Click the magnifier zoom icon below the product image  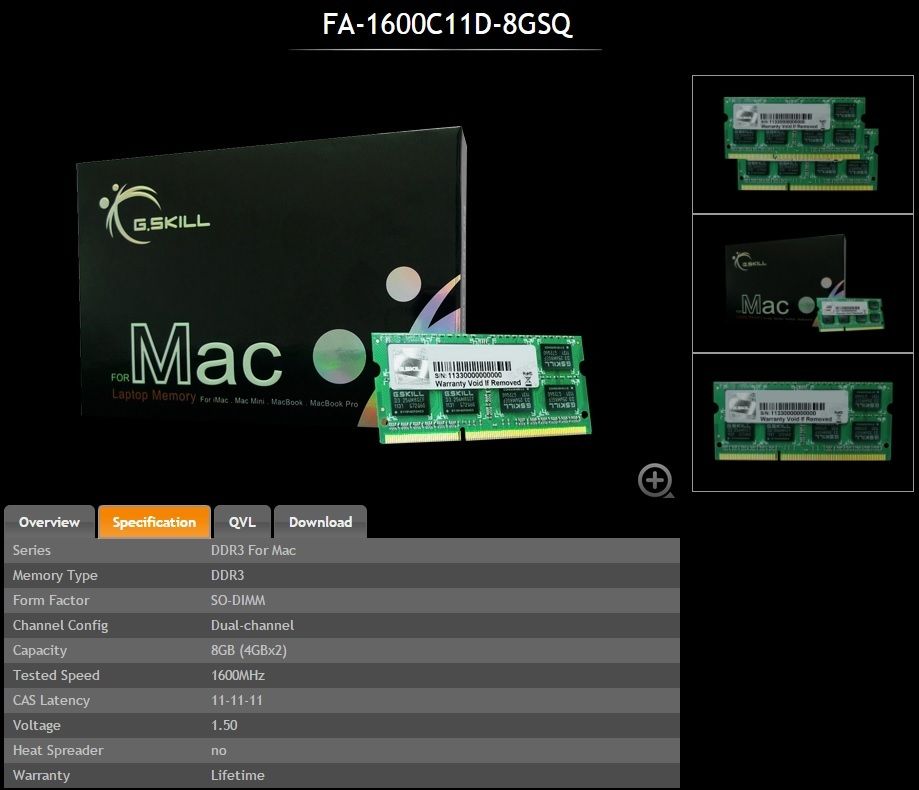pos(655,481)
